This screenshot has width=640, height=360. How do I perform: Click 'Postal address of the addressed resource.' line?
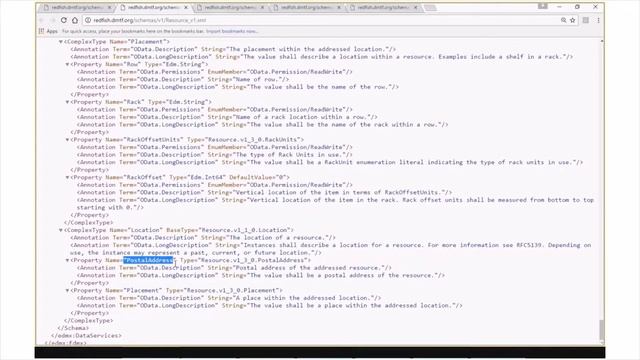[x=234, y=268]
